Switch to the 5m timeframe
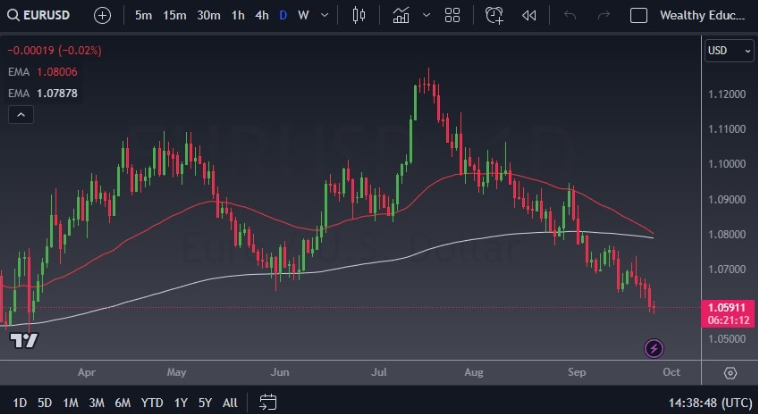758x414 pixels. pos(143,15)
